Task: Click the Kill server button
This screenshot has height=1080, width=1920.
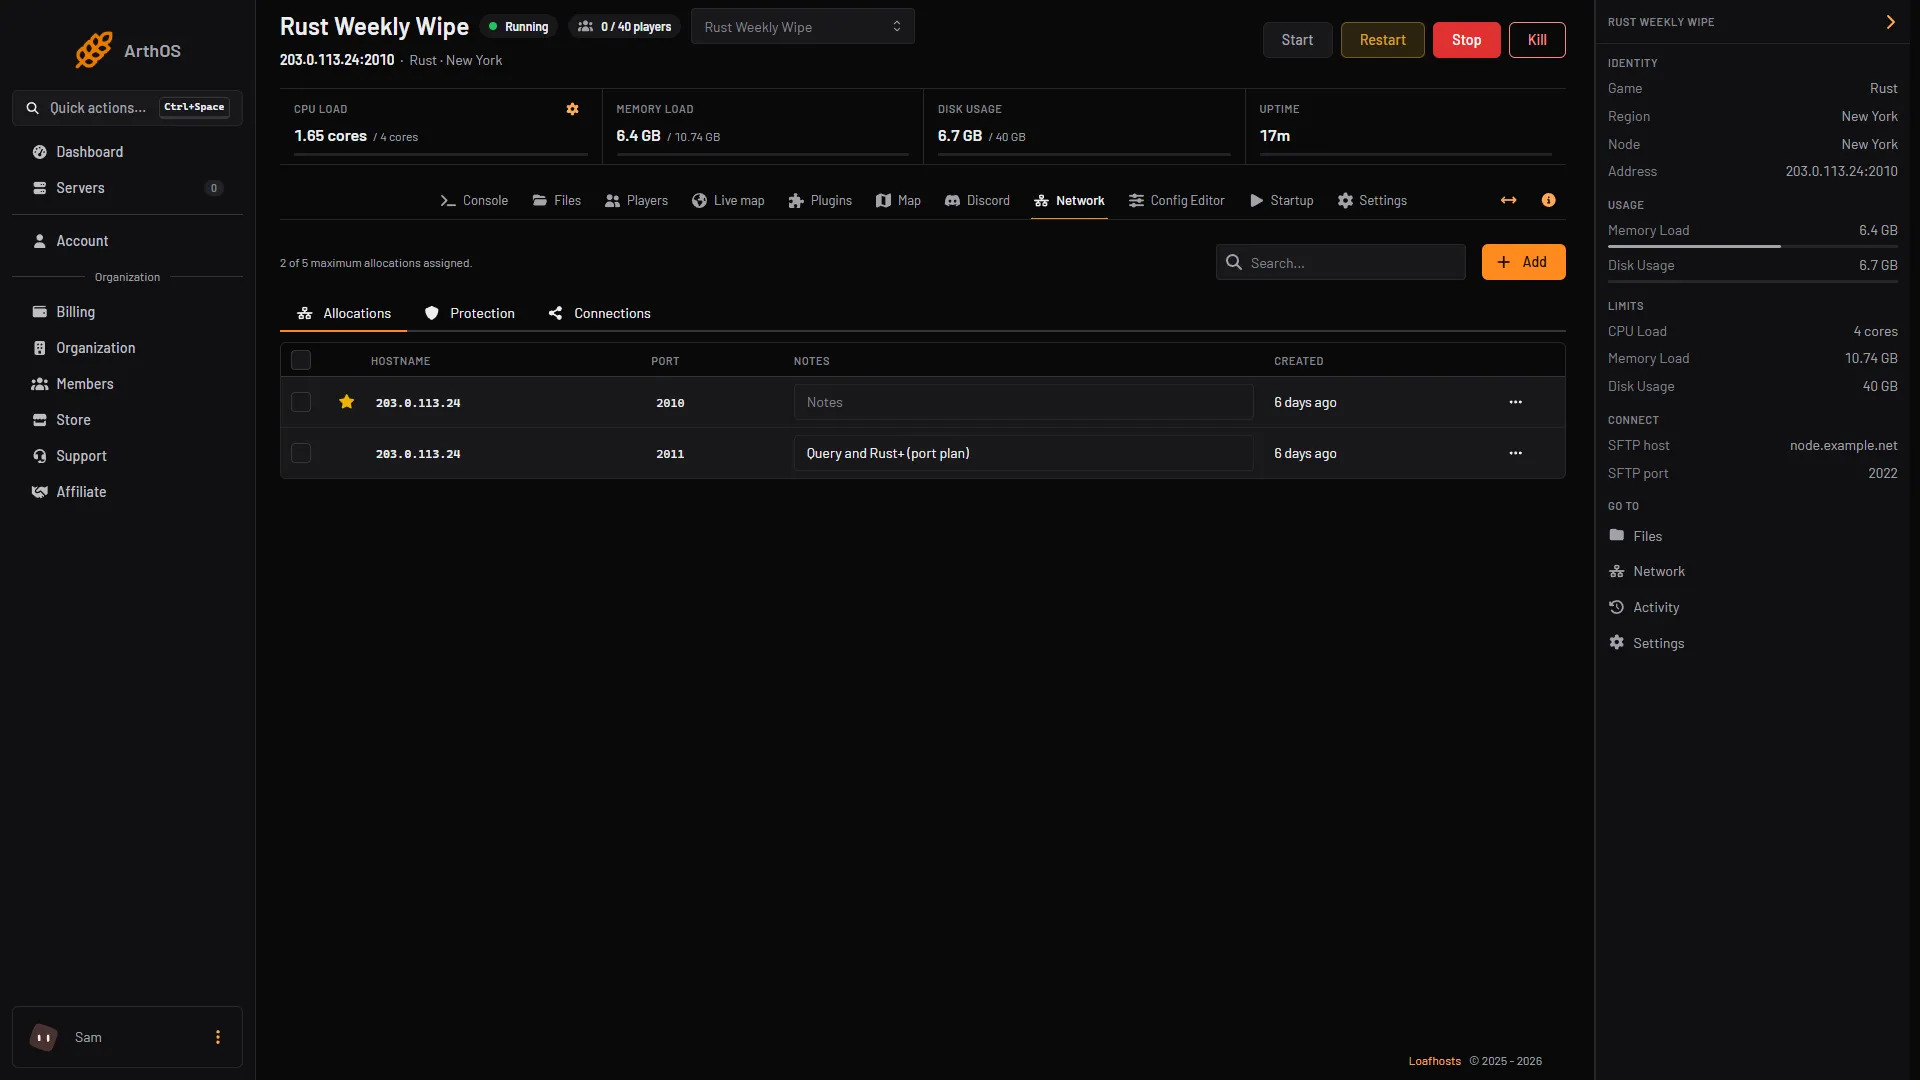Action: 1537,40
